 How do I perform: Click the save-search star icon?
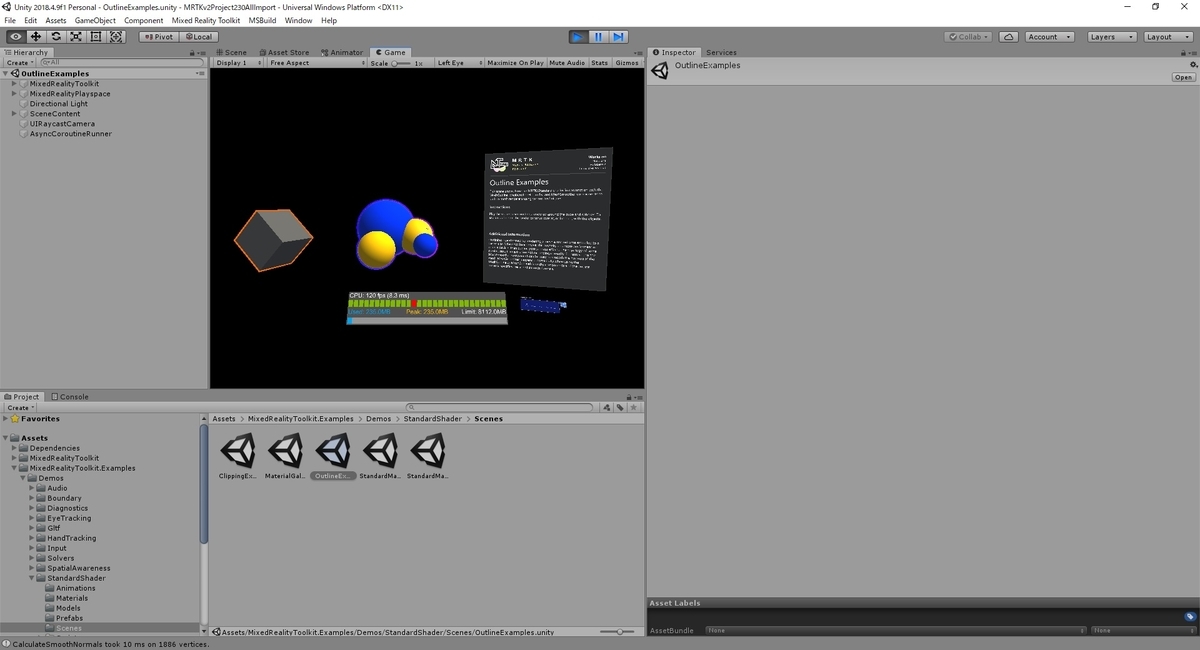pos(633,408)
